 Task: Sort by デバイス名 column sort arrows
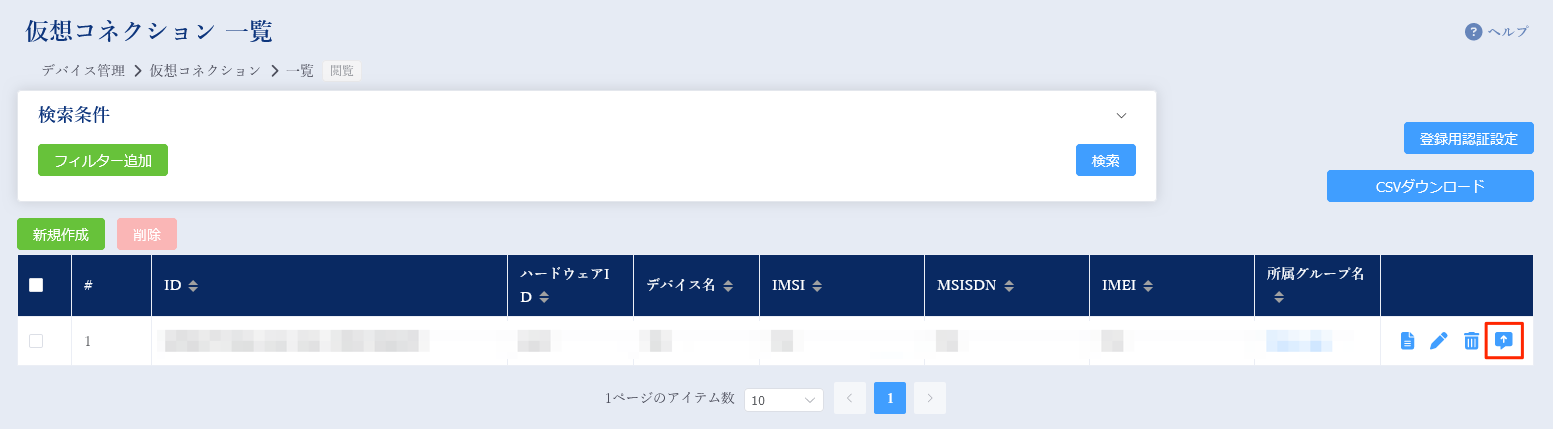pyautogui.click(x=728, y=286)
